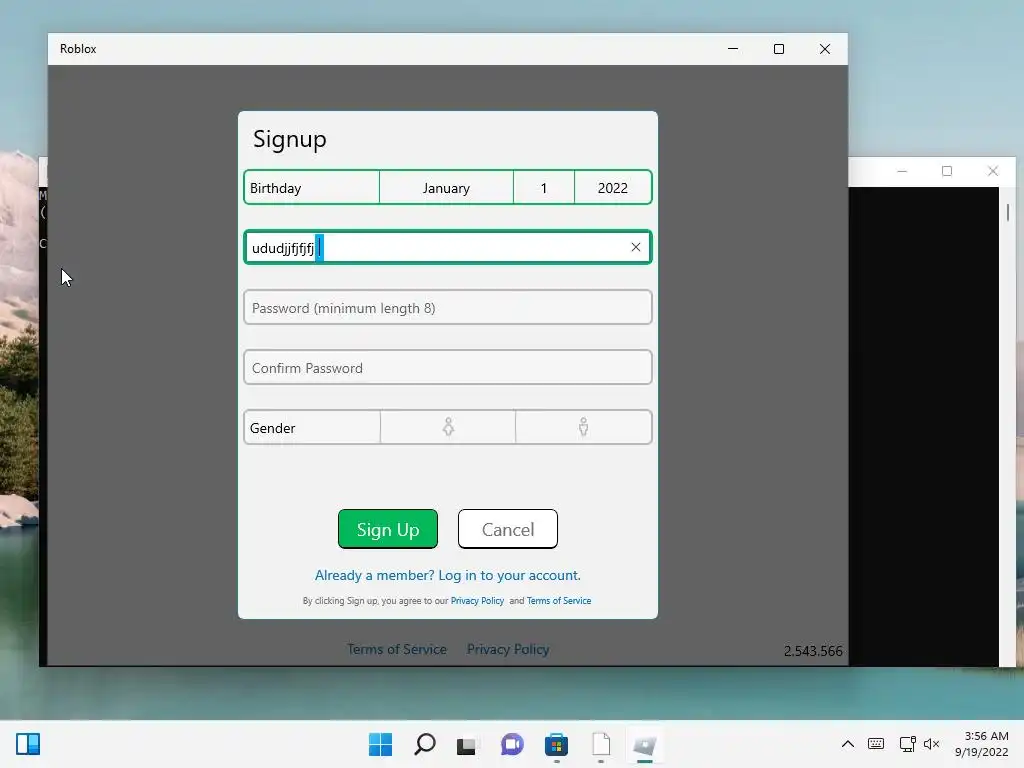The width and height of the screenshot is (1024, 768).
Task: Open the Widgets panel on taskbar
Action: coord(28,744)
